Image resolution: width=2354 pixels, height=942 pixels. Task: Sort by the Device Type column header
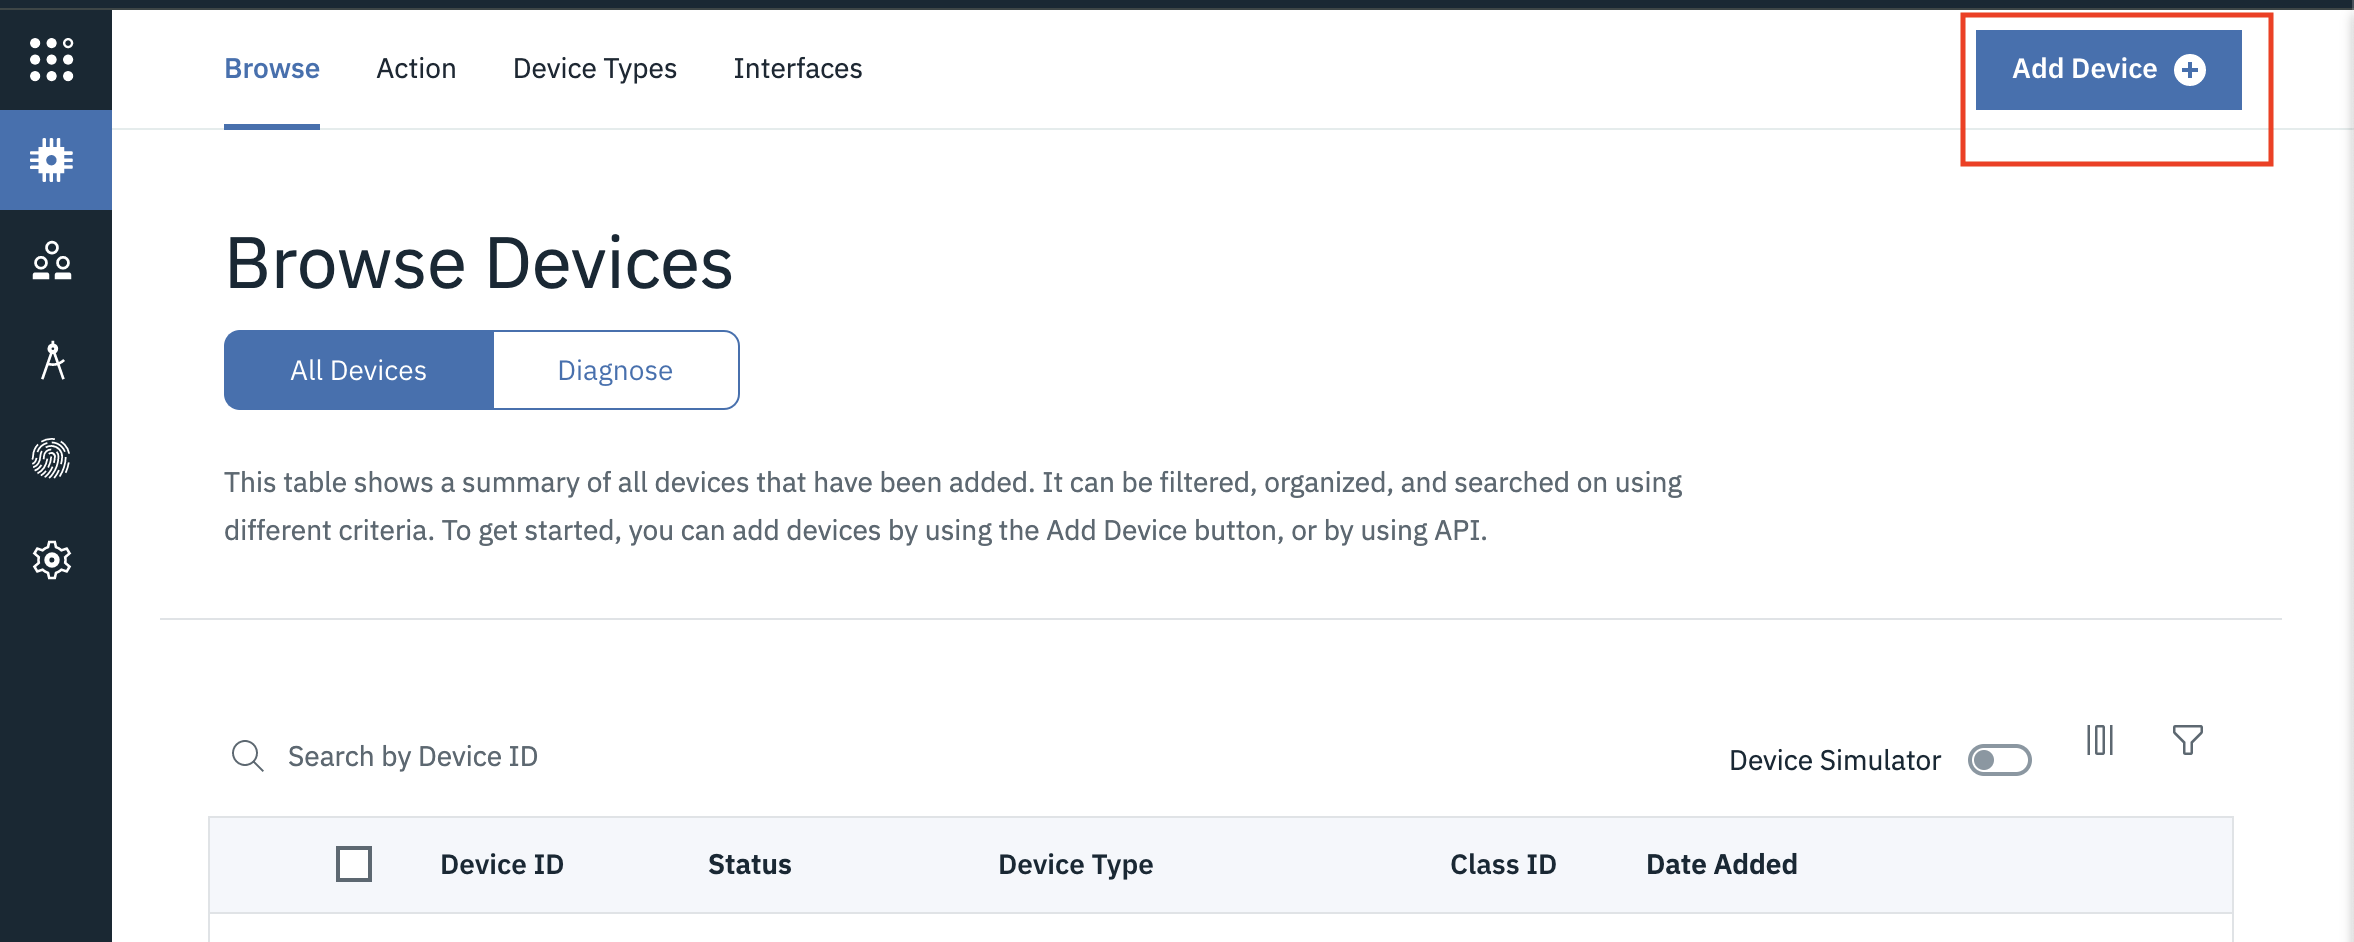[1076, 864]
